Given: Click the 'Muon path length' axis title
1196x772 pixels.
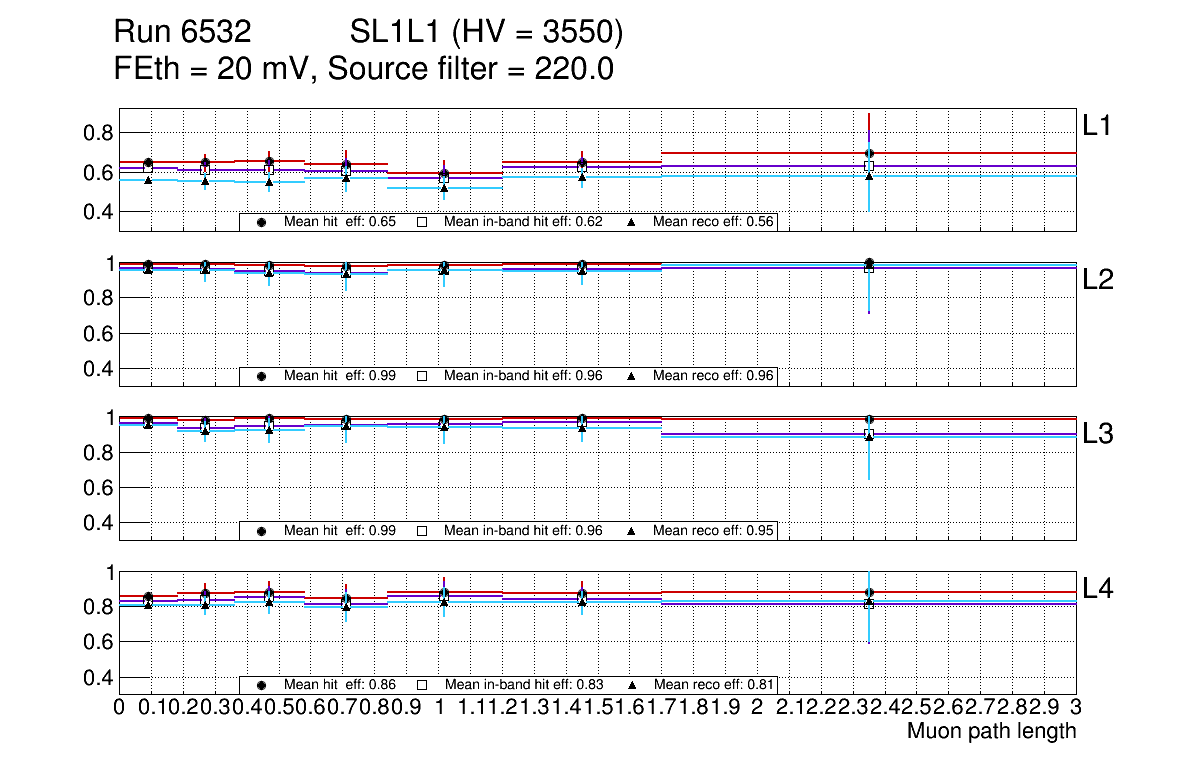Looking at the screenshot, I should click(991, 731).
